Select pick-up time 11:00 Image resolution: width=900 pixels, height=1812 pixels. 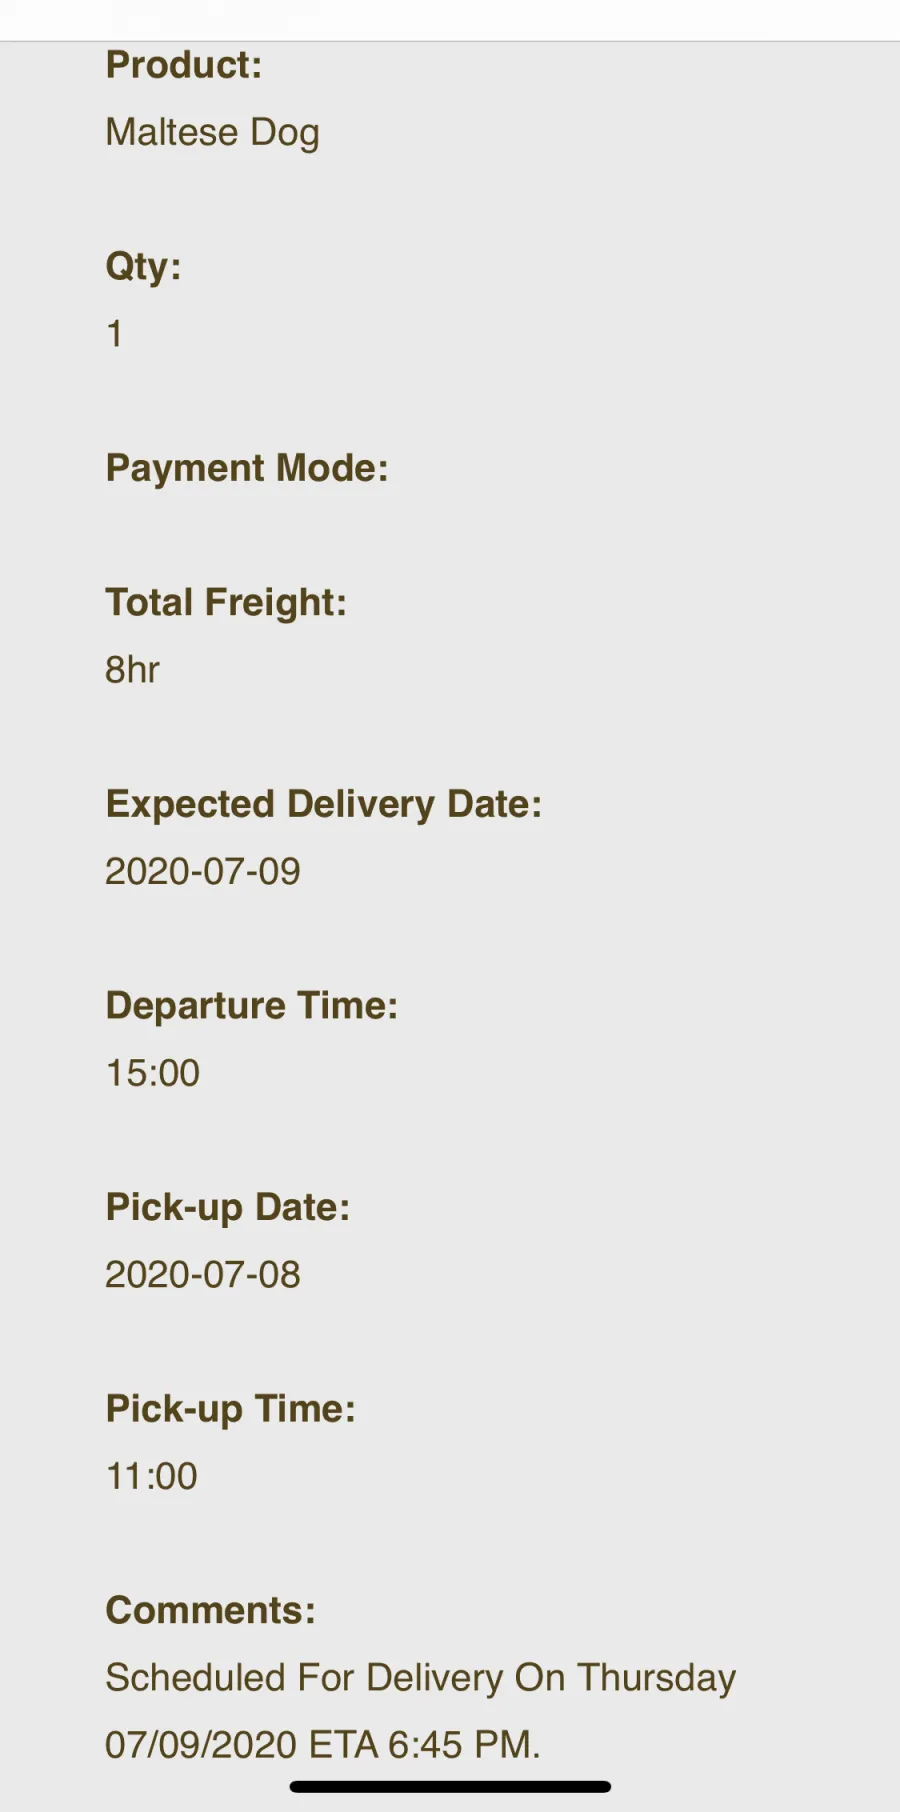click(x=152, y=1477)
